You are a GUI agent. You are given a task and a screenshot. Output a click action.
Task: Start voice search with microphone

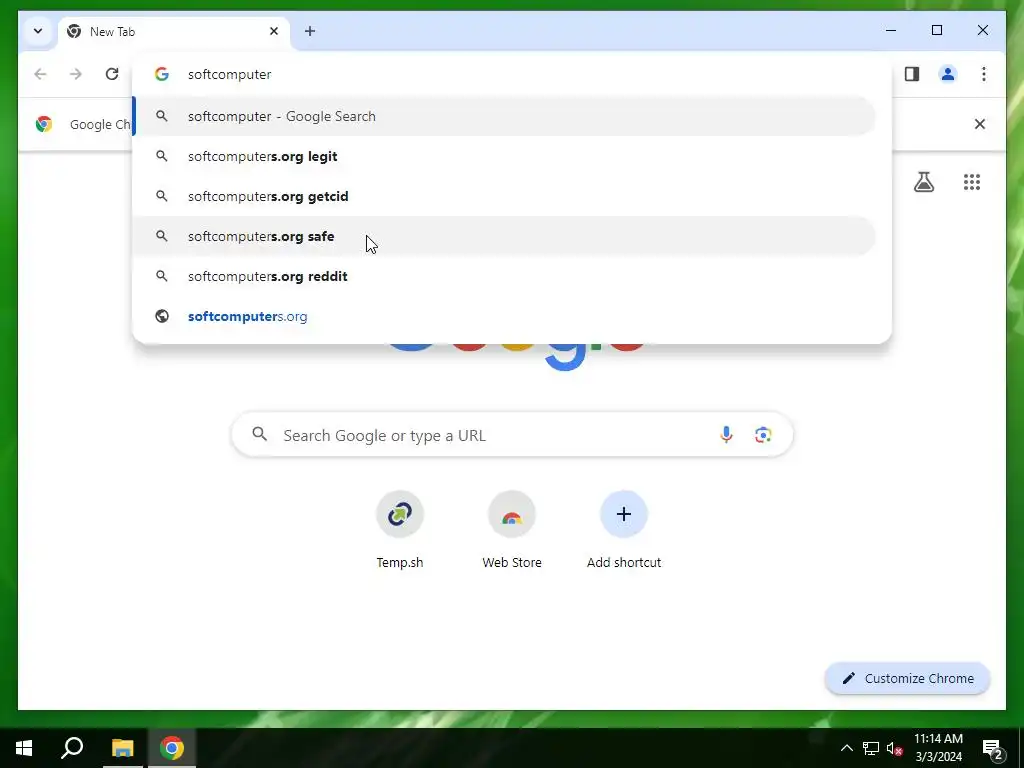pyautogui.click(x=726, y=434)
